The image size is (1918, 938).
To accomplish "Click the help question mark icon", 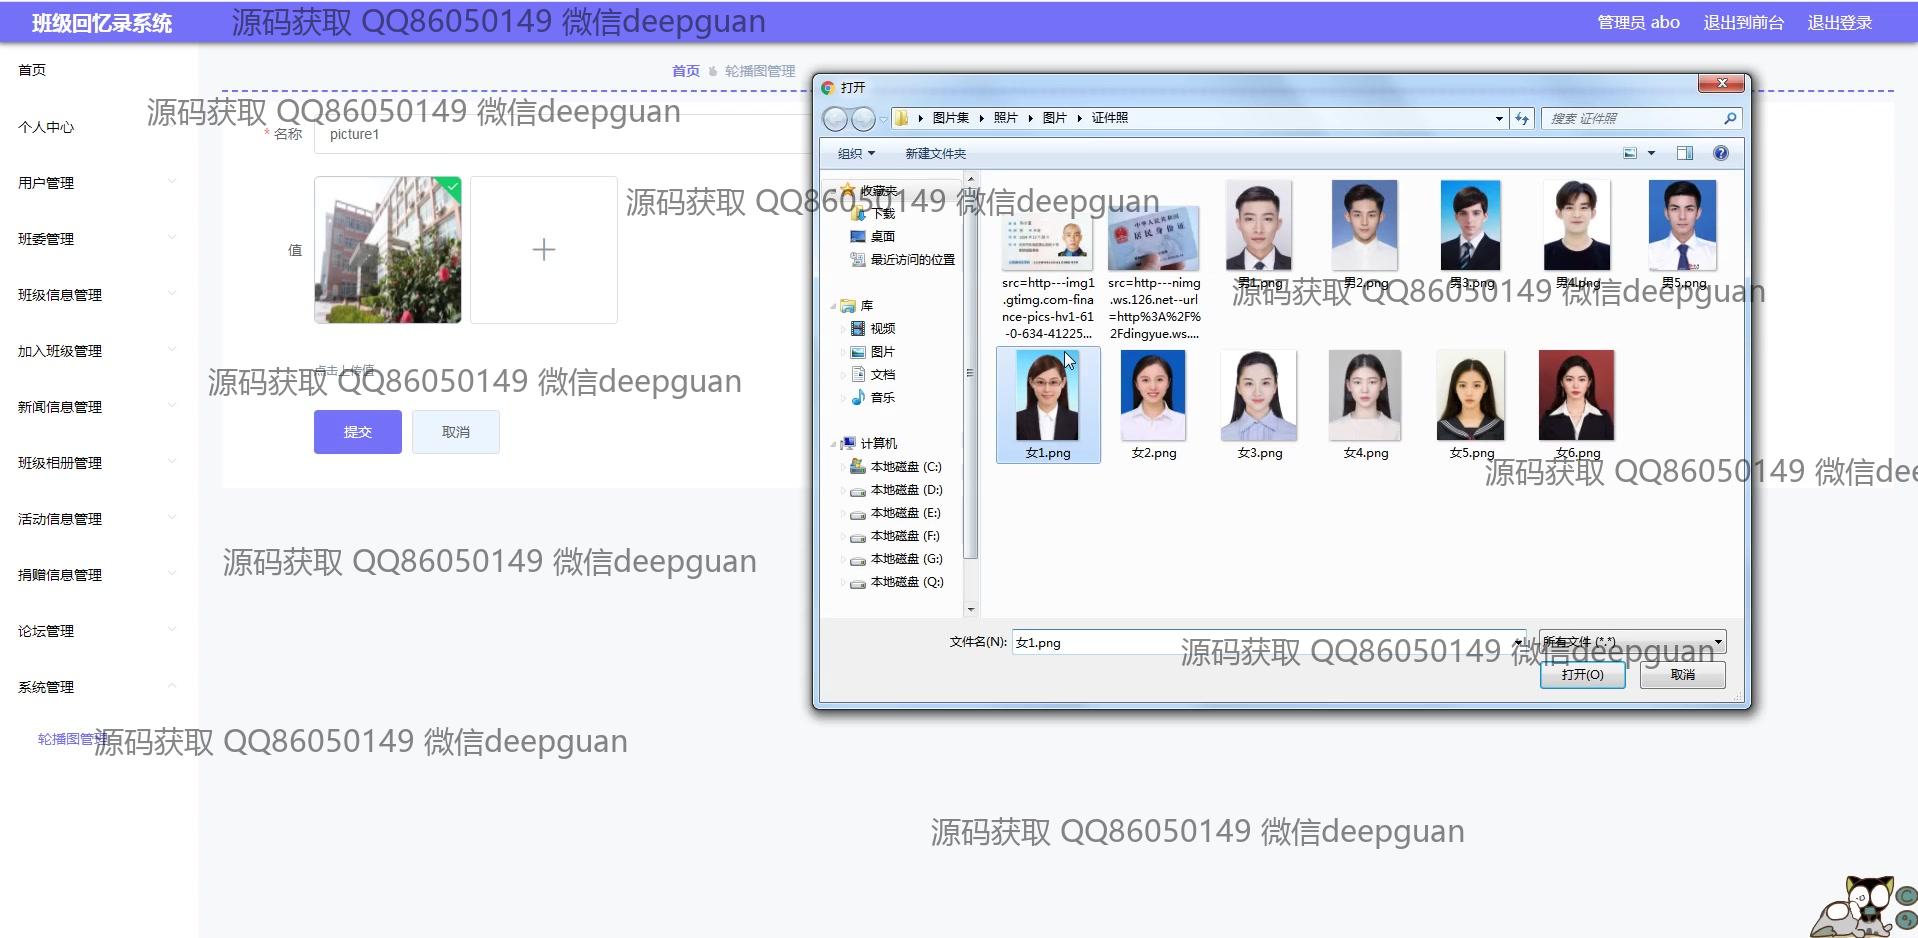I will pyautogui.click(x=1720, y=153).
